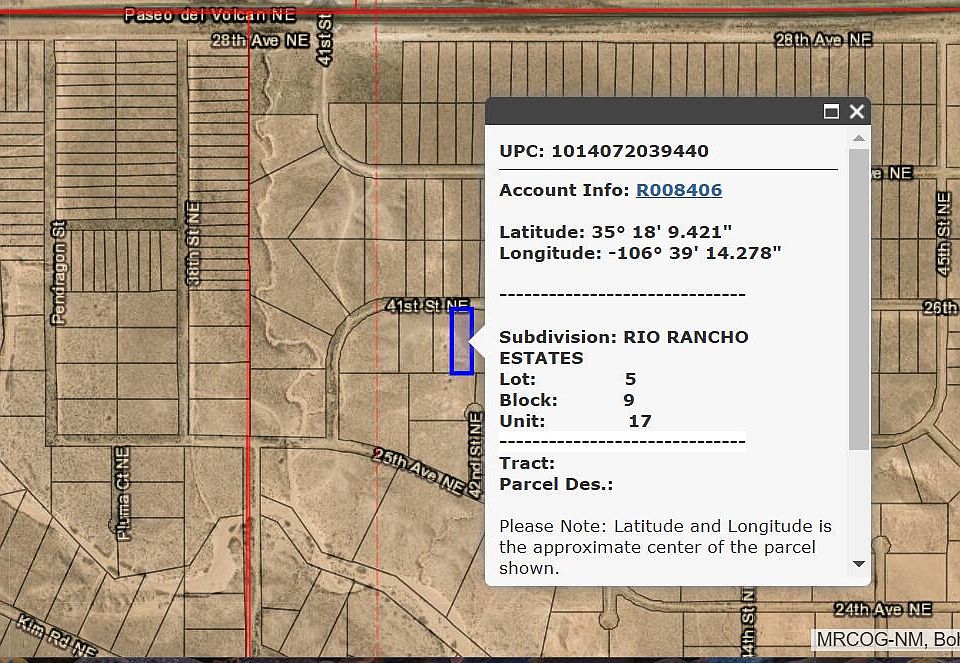960x663 pixels.
Task: Close the parcel info popup
Action: (x=857, y=111)
